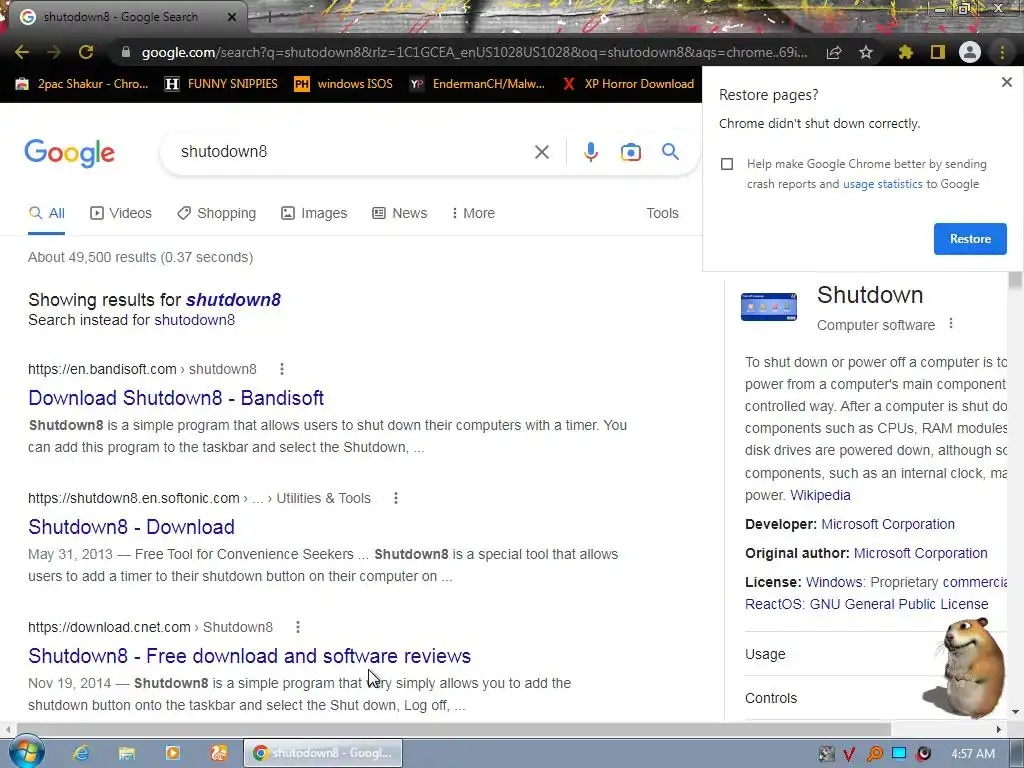1024x768 pixels.
Task: Open the file explorer taskbar icon
Action: click(127, 753)
